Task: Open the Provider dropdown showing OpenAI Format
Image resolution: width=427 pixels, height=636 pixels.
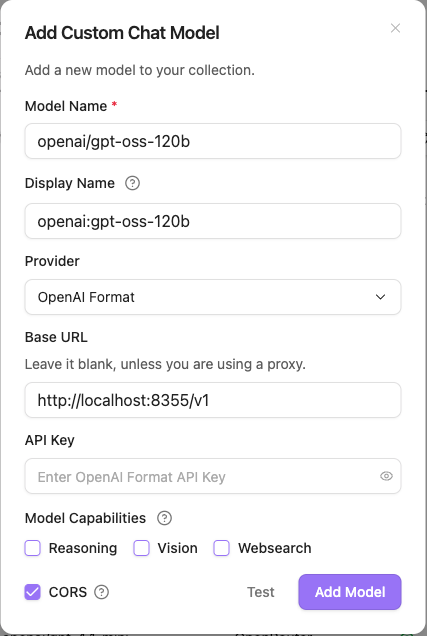Action: pos(213,297)
